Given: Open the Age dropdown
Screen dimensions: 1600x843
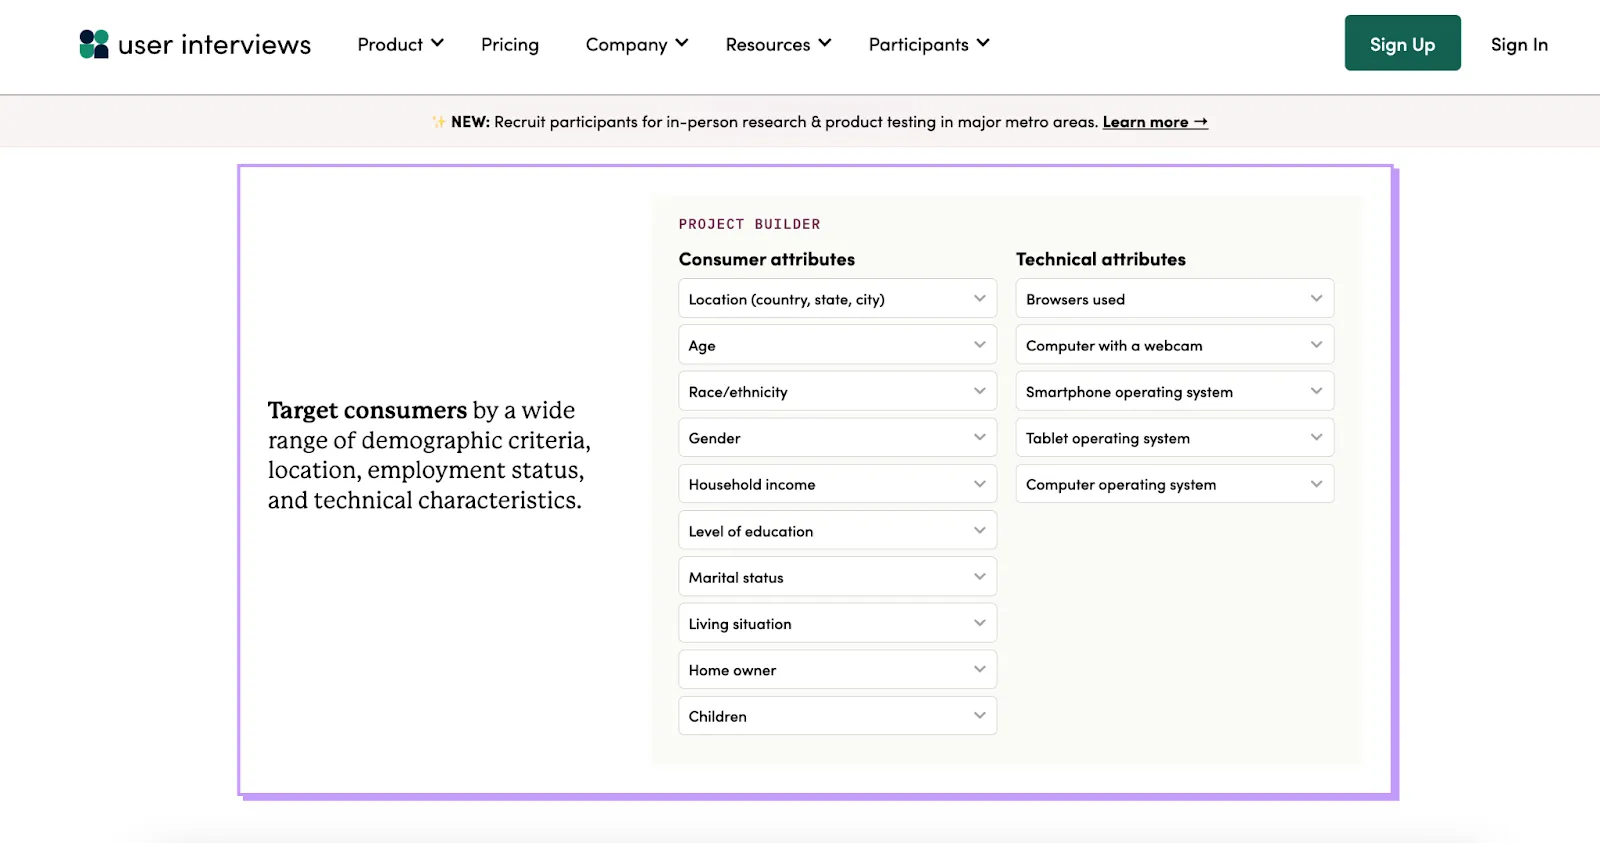Looking at the screenshot, I should pyautogui.click(x=838, y=345).
